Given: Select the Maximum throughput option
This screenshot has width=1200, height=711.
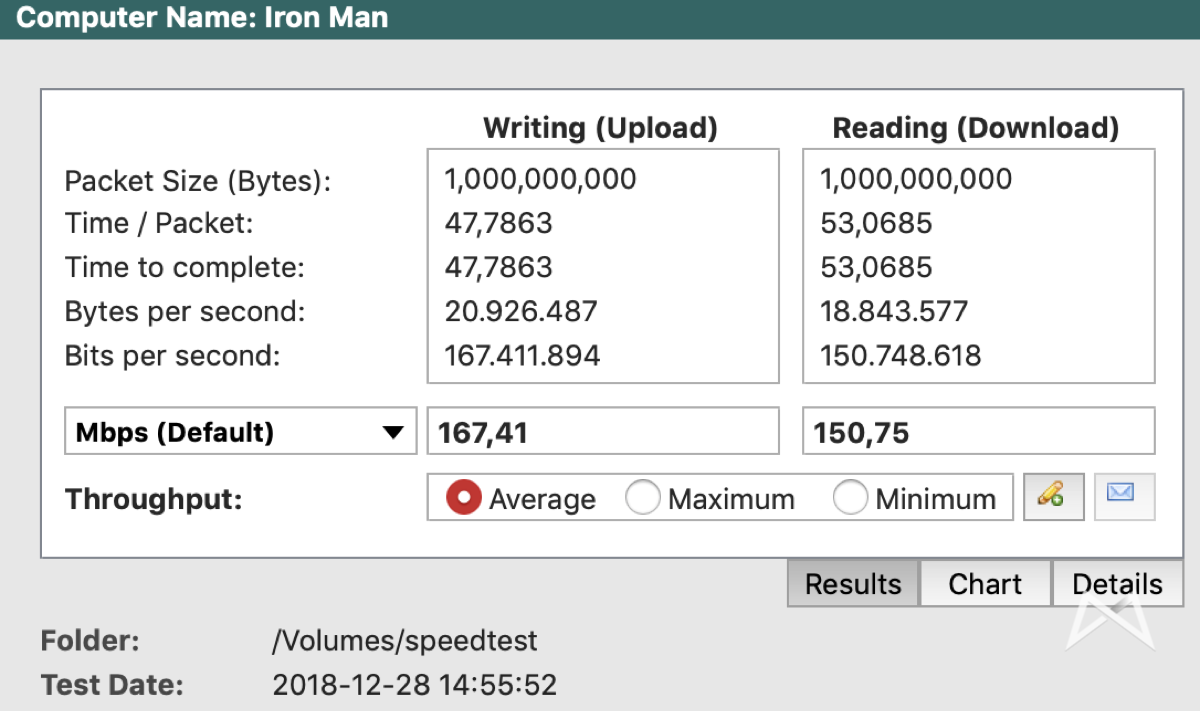Looking at the screenshot, I should tap(643, 498).
